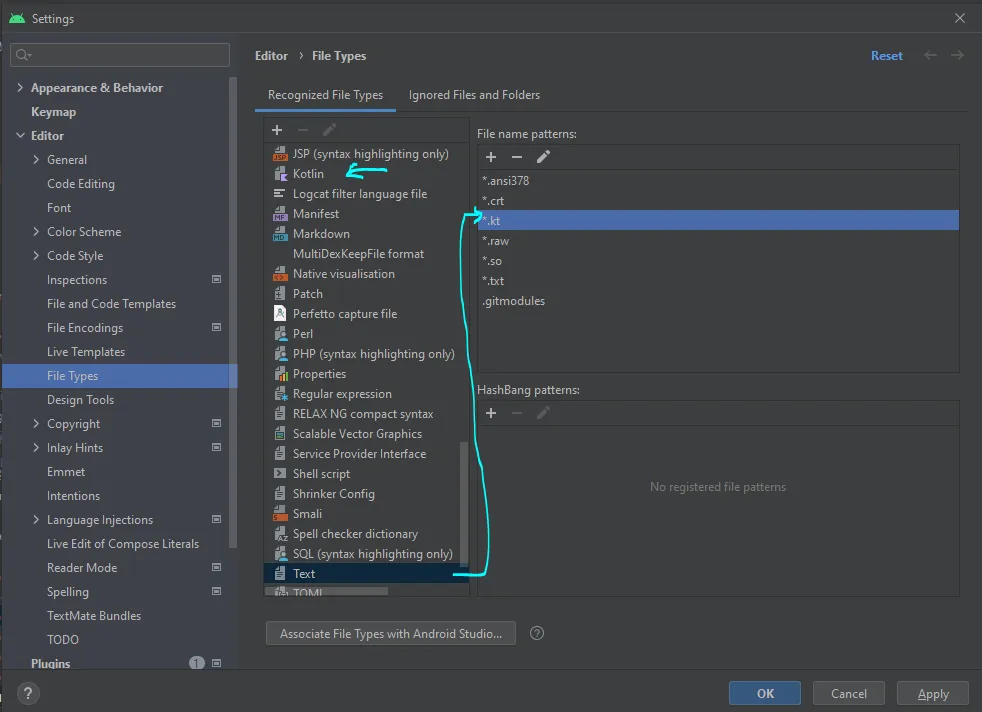Navigate back with the left arrow
The width and height of the screenshot is (982, 712).
931,56
